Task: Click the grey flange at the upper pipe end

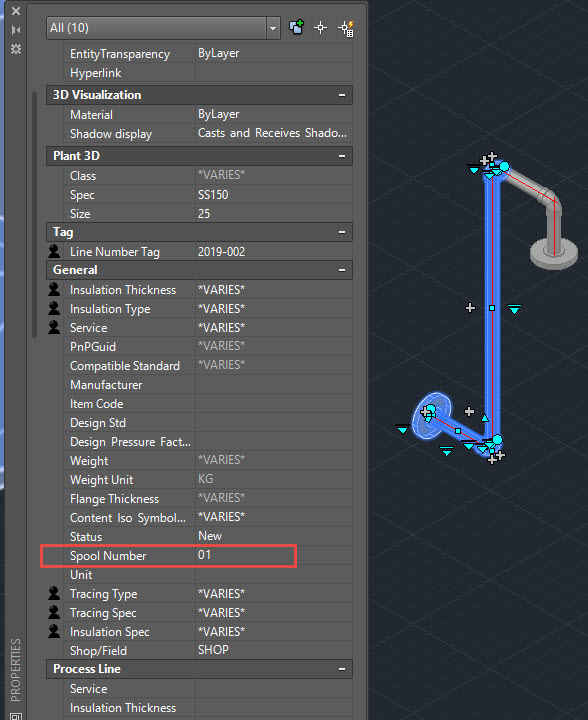Action: point(554,253)
